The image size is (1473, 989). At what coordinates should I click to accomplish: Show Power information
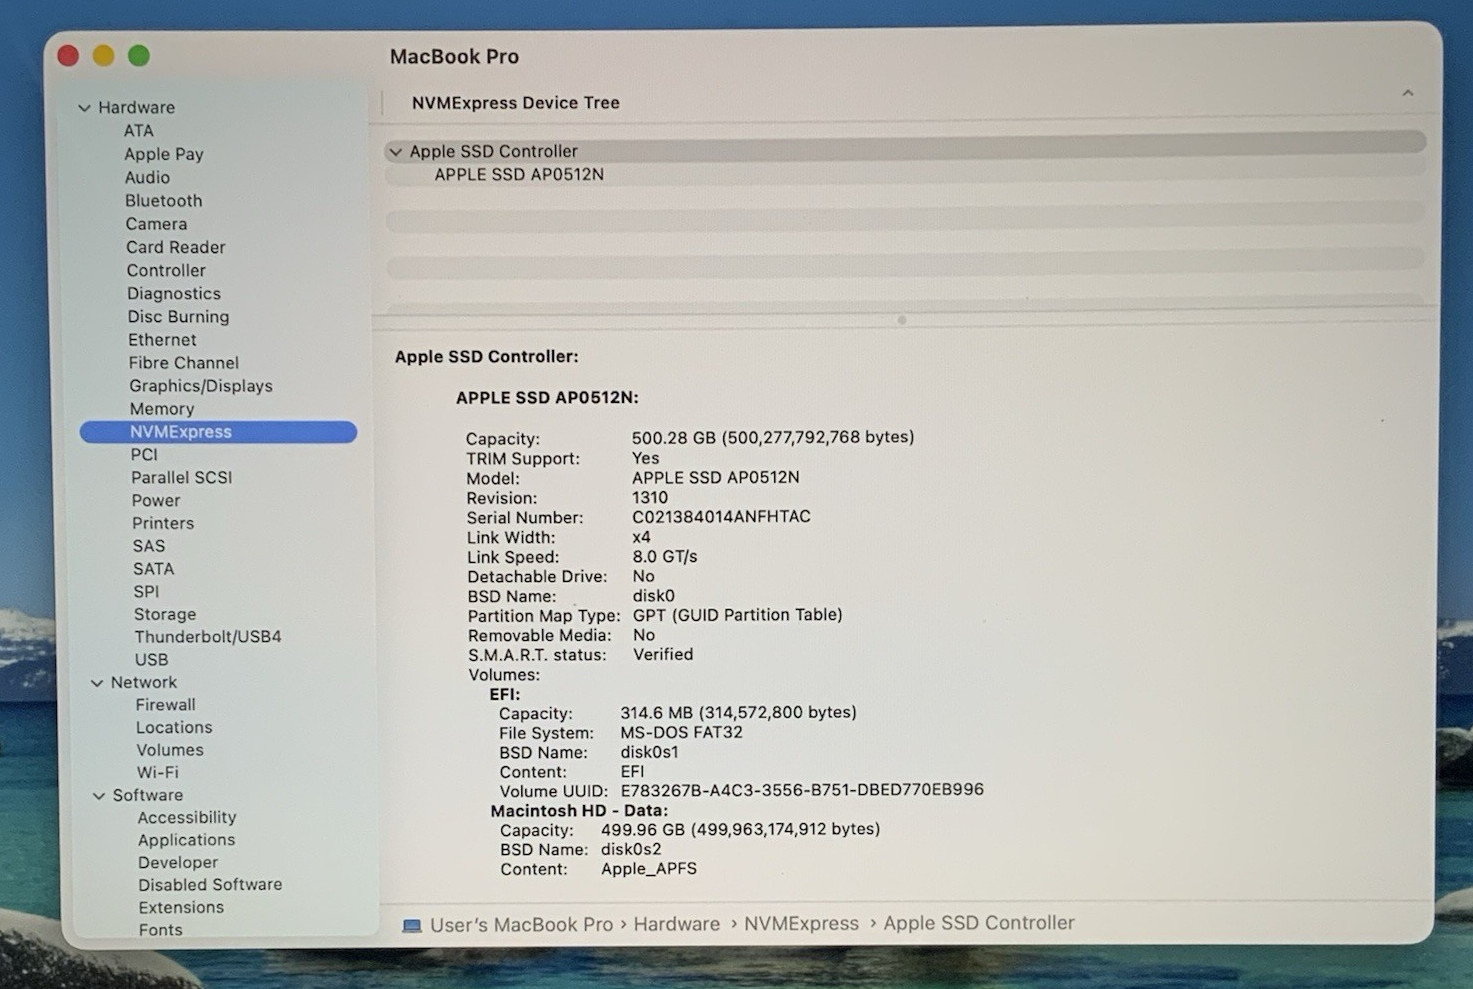click(156, 500)
